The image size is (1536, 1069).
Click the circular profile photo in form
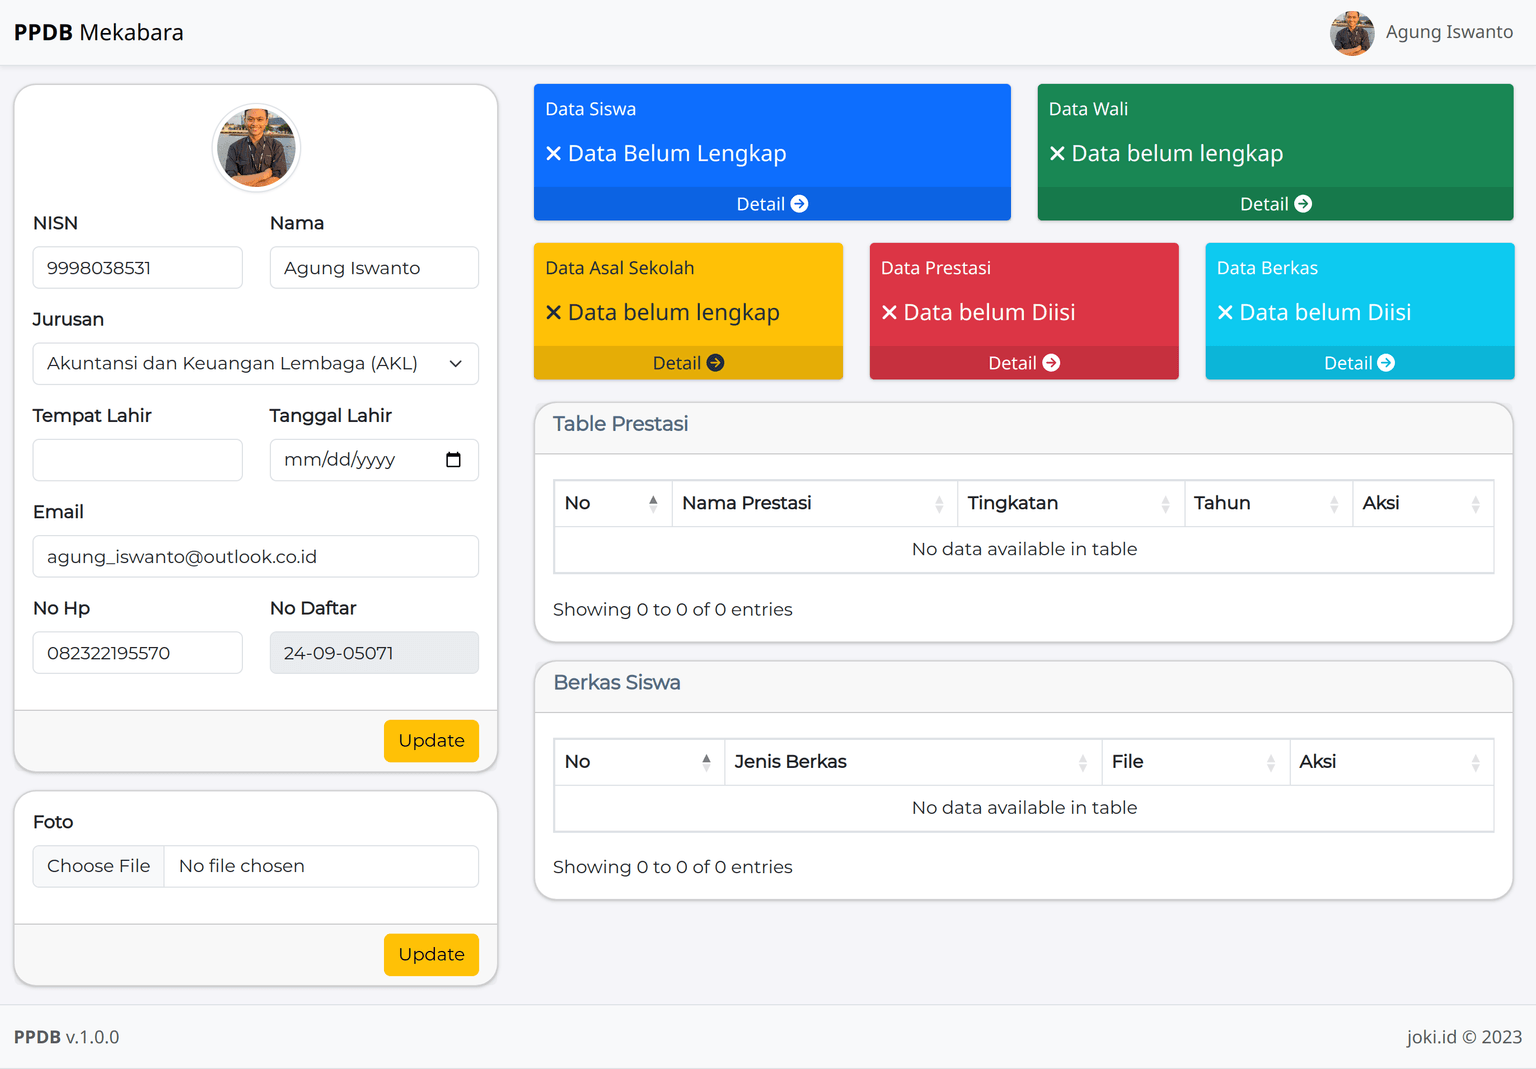(256, 148)
